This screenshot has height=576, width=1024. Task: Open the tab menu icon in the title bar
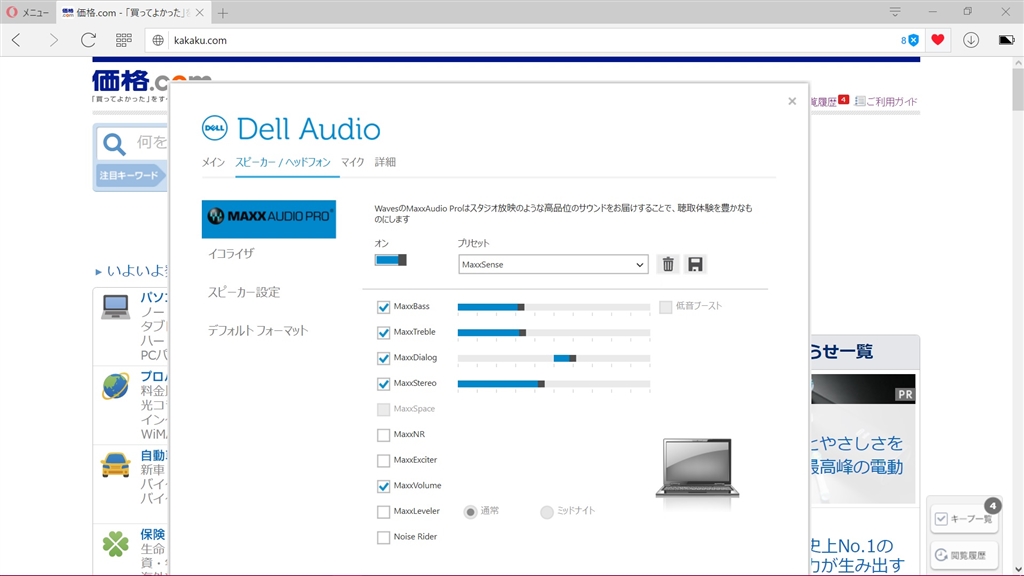pos(895,12)
